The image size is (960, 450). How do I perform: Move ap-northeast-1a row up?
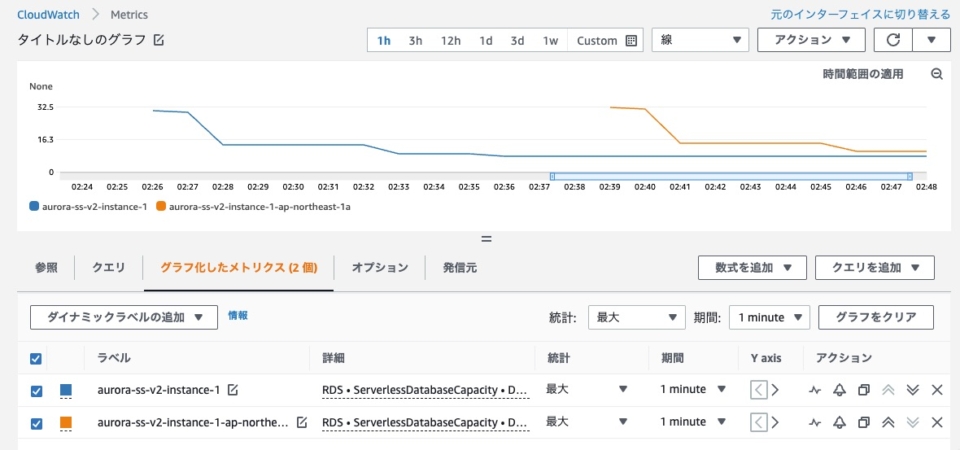[x=888, y=422]
